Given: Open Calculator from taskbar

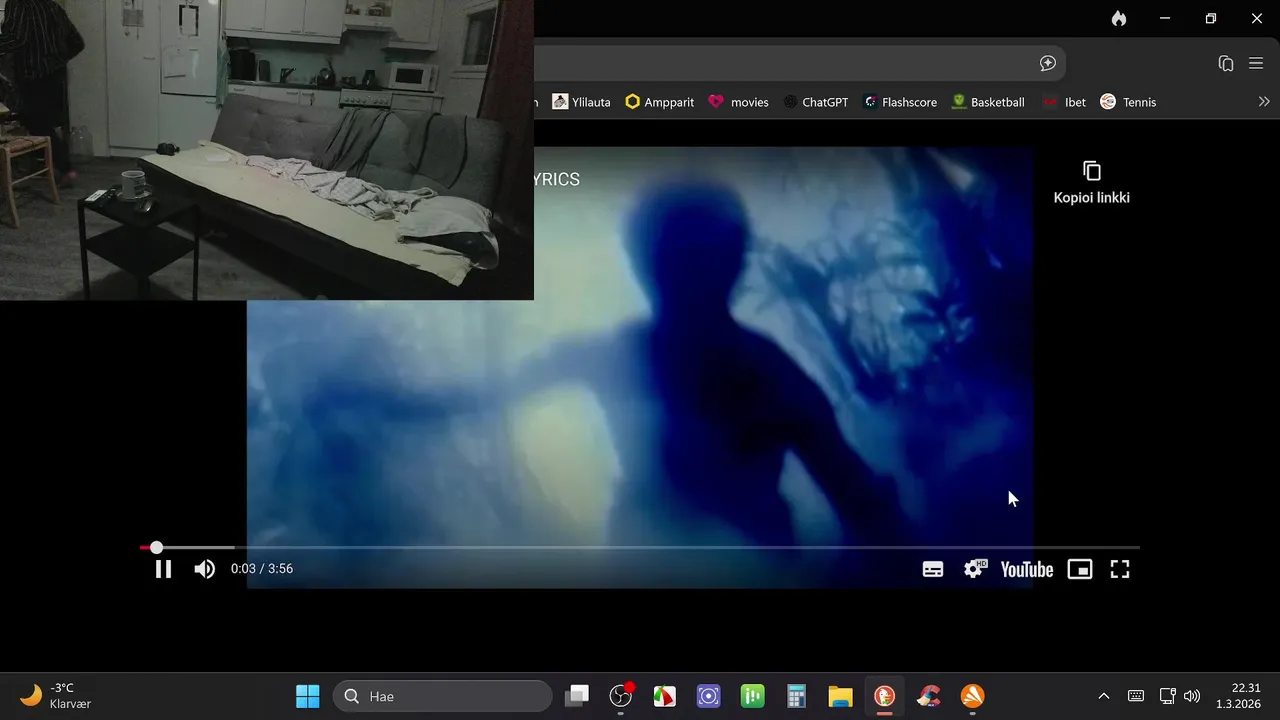Looking at the screenshot, I should click(x=797, y=696).
